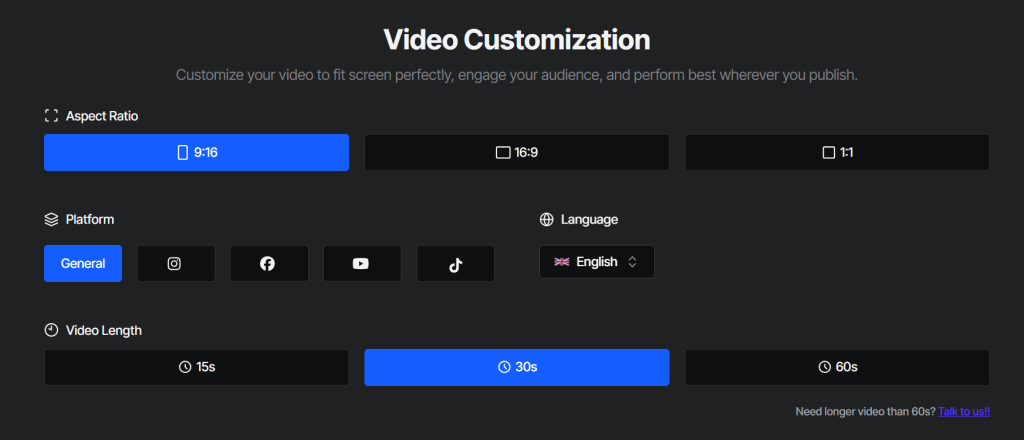Image resolution: width=1024 pixels, height=440 pixels.
Task: Click the Video Customization heading
Action: click(x=516, y=40)
